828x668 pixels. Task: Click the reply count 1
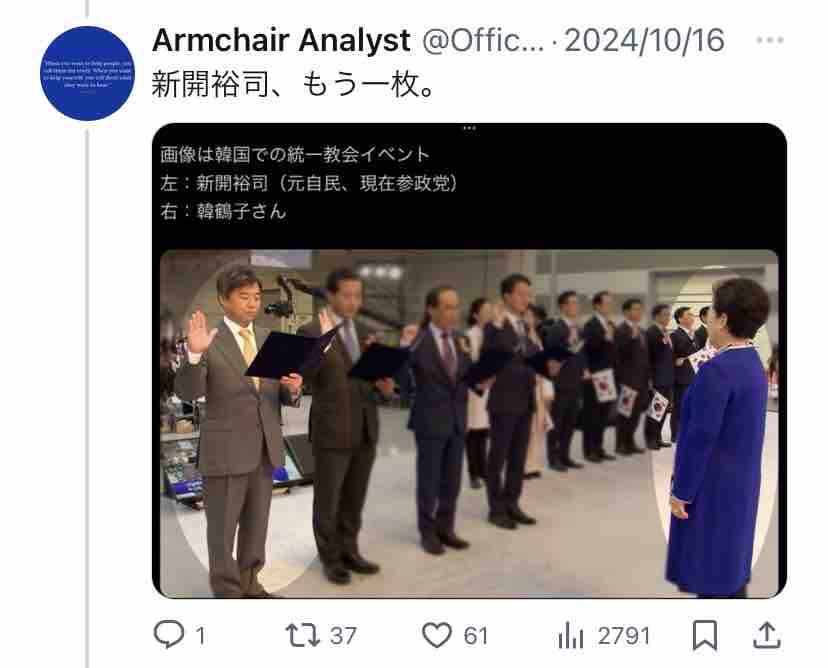(201, 636)
